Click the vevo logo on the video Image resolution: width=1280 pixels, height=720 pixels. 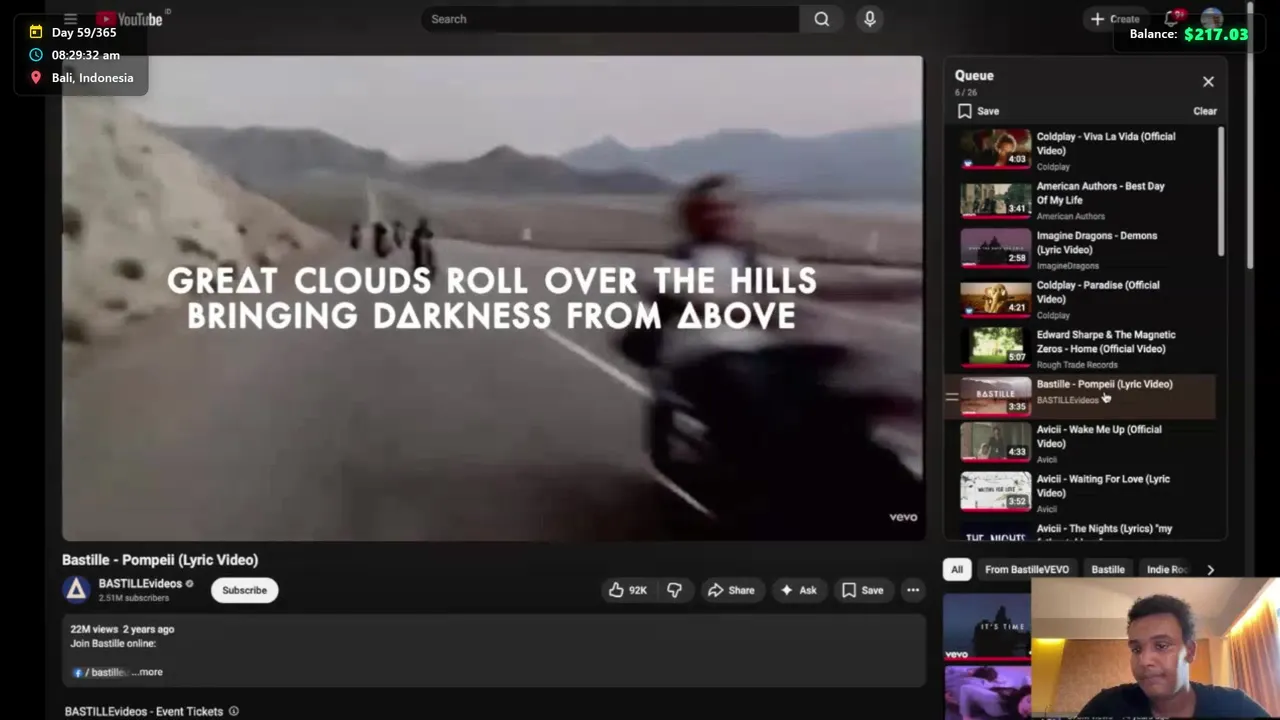tap(903, 517)
